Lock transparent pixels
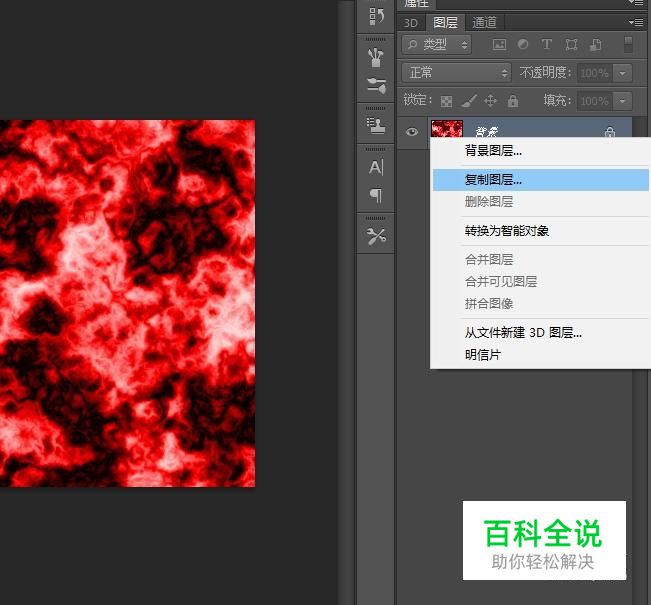Image resolution: width=651 pixels, height=605 pixels. (446, 101)
